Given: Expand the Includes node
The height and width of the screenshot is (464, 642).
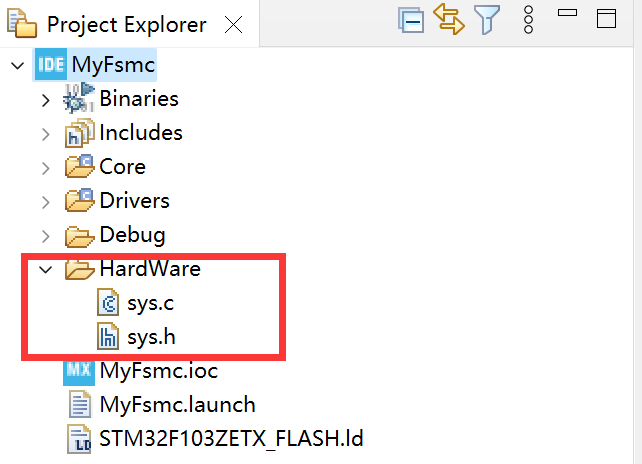Looking at the screenshot, I should coord(45,133).
